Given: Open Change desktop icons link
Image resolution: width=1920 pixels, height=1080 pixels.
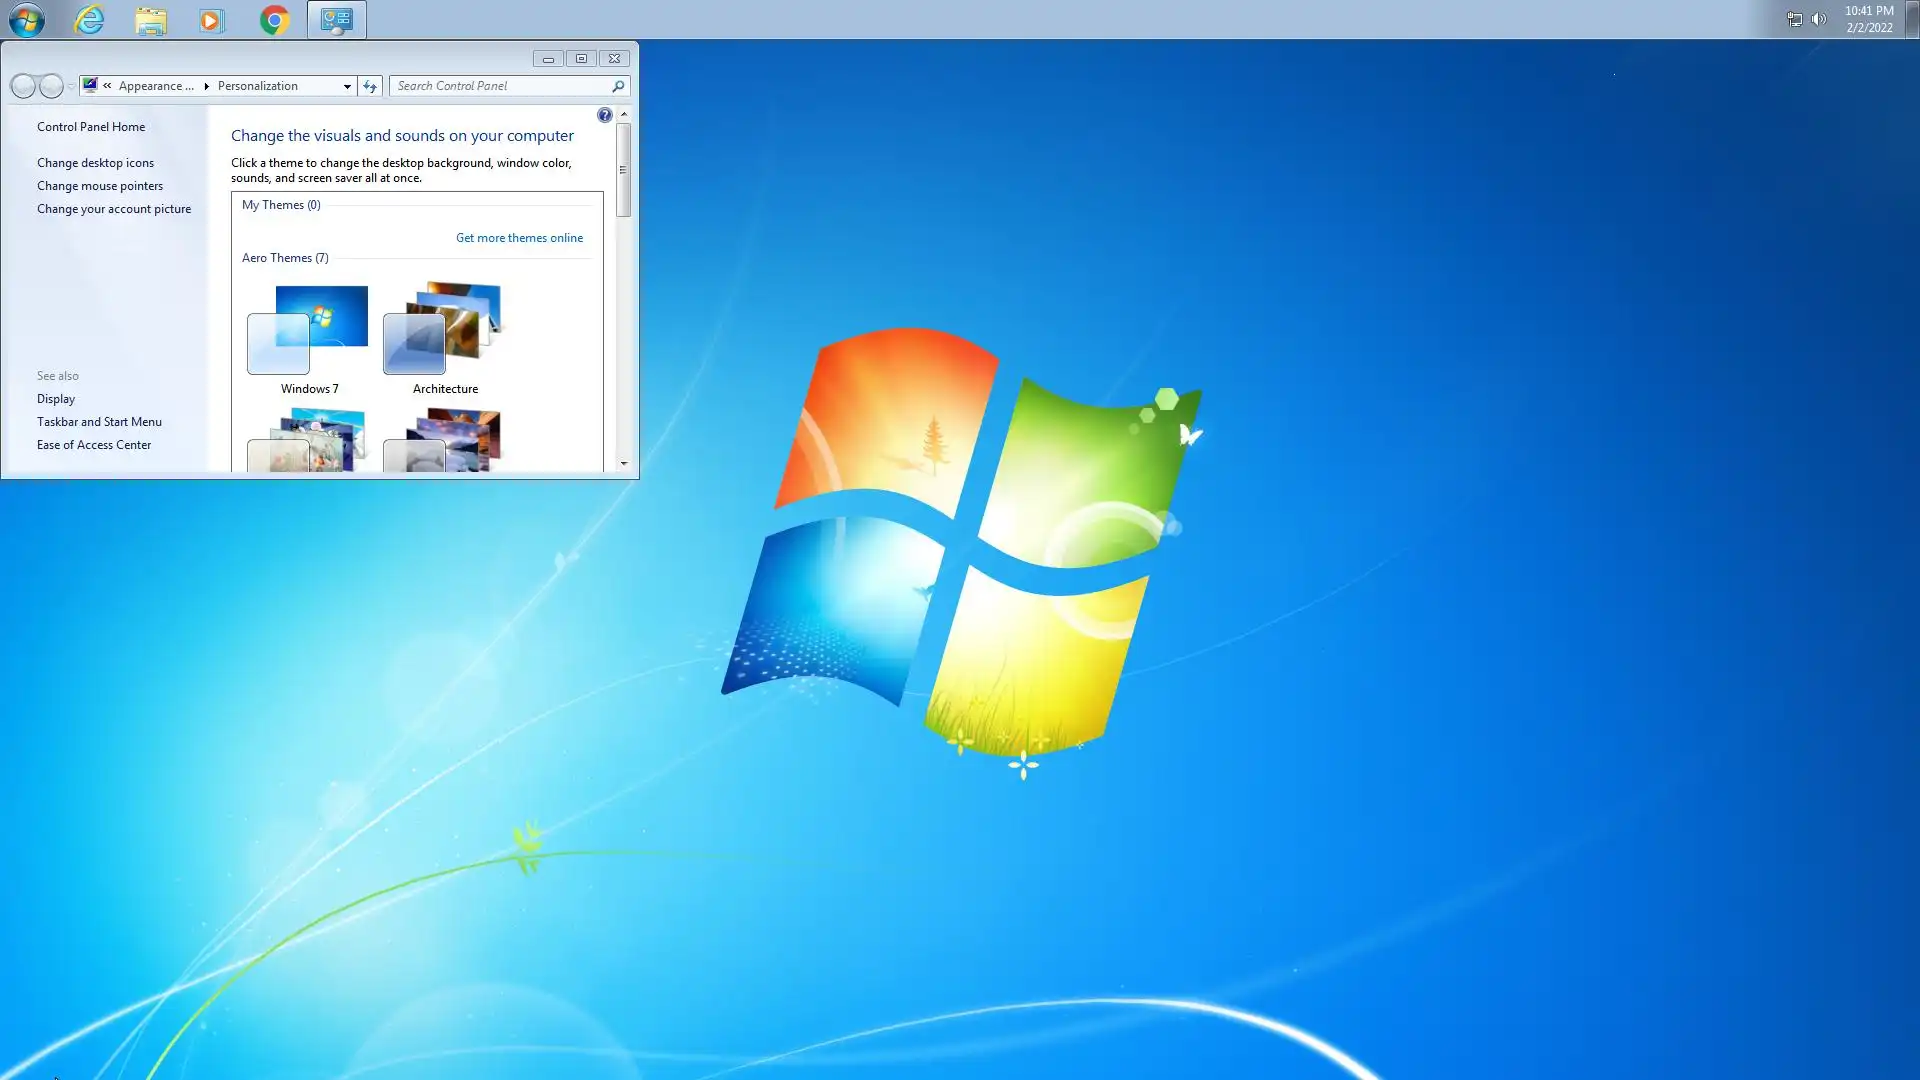Looking at the screenshot, I should [x=95, y=163].
